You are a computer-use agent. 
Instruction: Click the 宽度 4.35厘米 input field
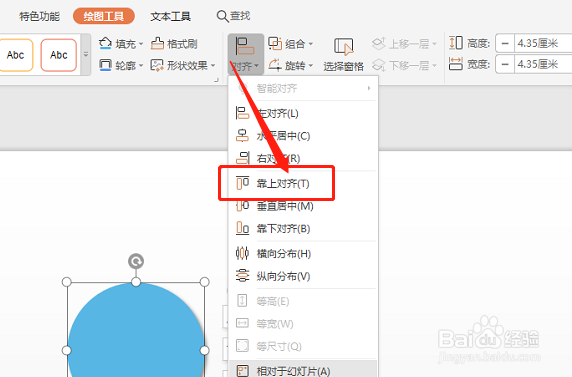tap(543, 65)
